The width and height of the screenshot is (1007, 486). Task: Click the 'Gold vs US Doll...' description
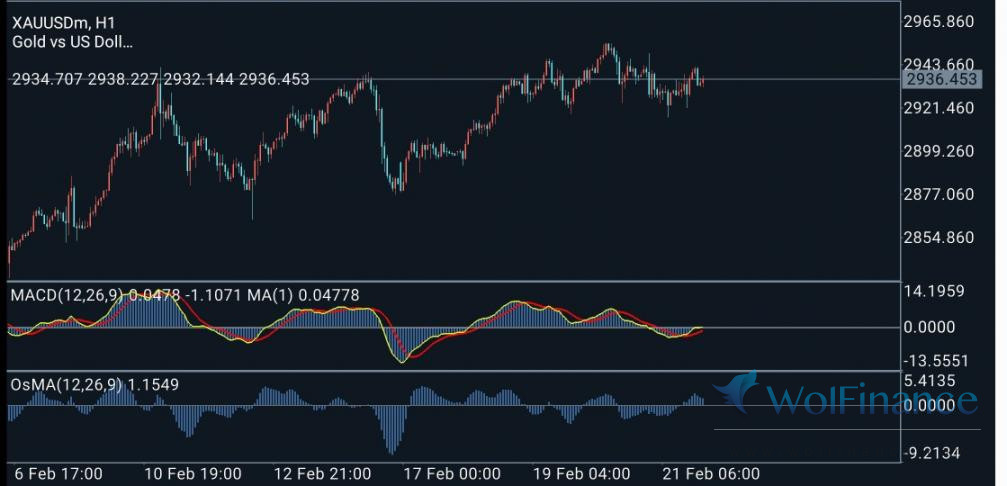(73, 42)
